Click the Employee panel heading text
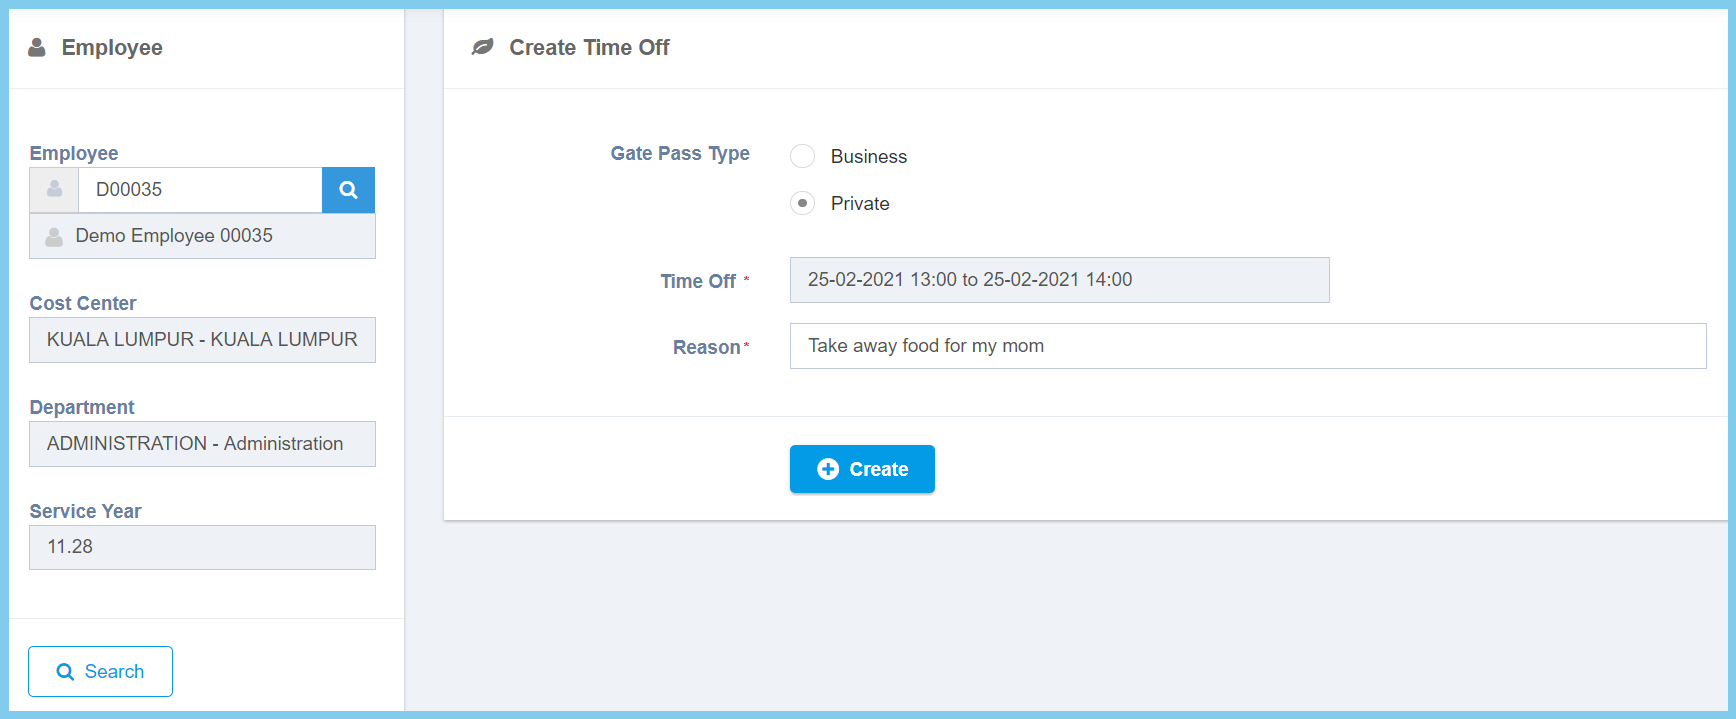The image size is (1736, 719). (x=112, y=47)
